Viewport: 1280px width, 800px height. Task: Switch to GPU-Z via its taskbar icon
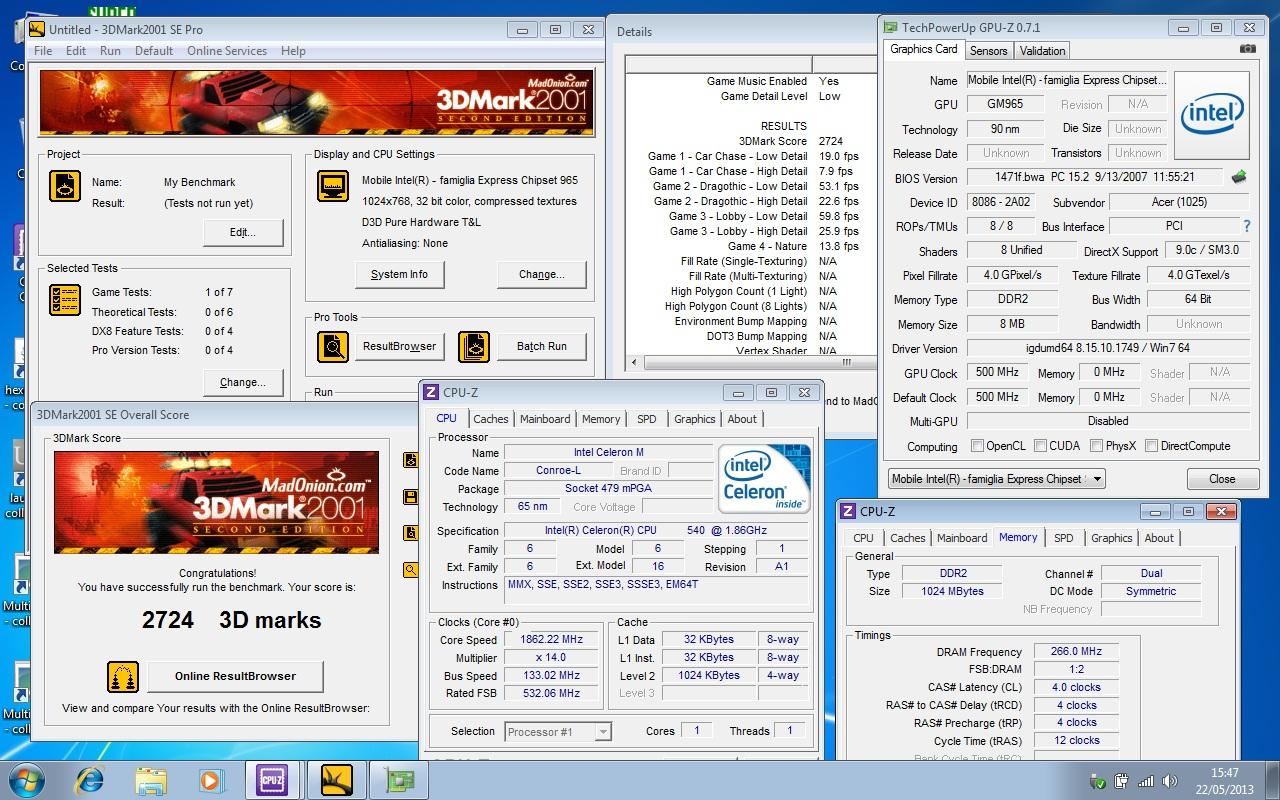click(399, 780)
